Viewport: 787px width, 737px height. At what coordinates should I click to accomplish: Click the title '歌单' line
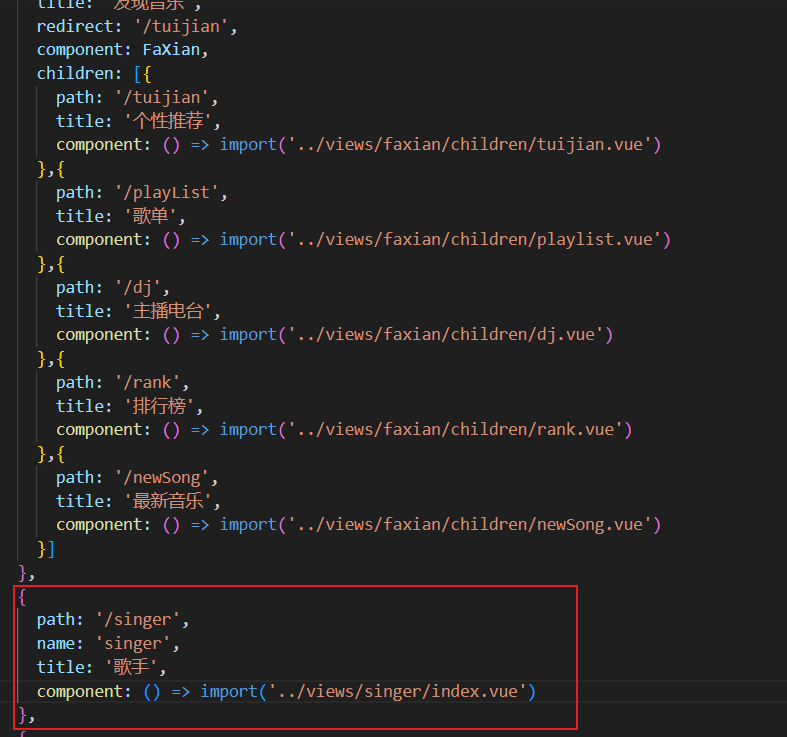click(121, 216)
